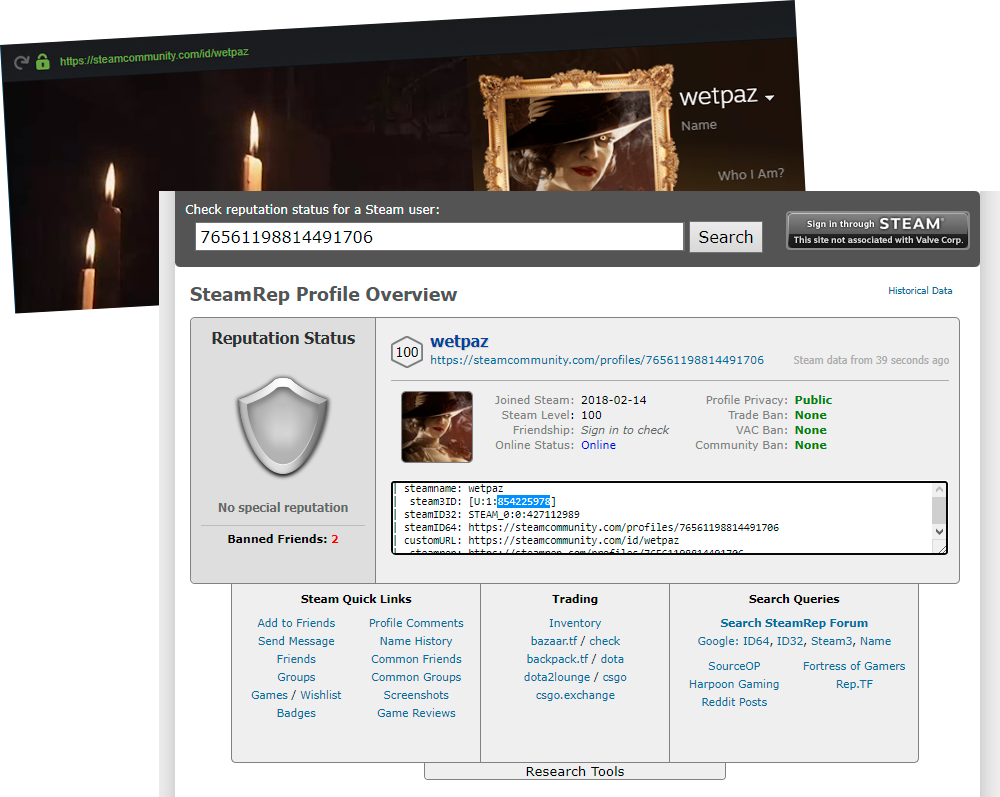Viewport: 1000px width, 797px height.
Task: Open the dota2lounge link
Action: (557, 677)
